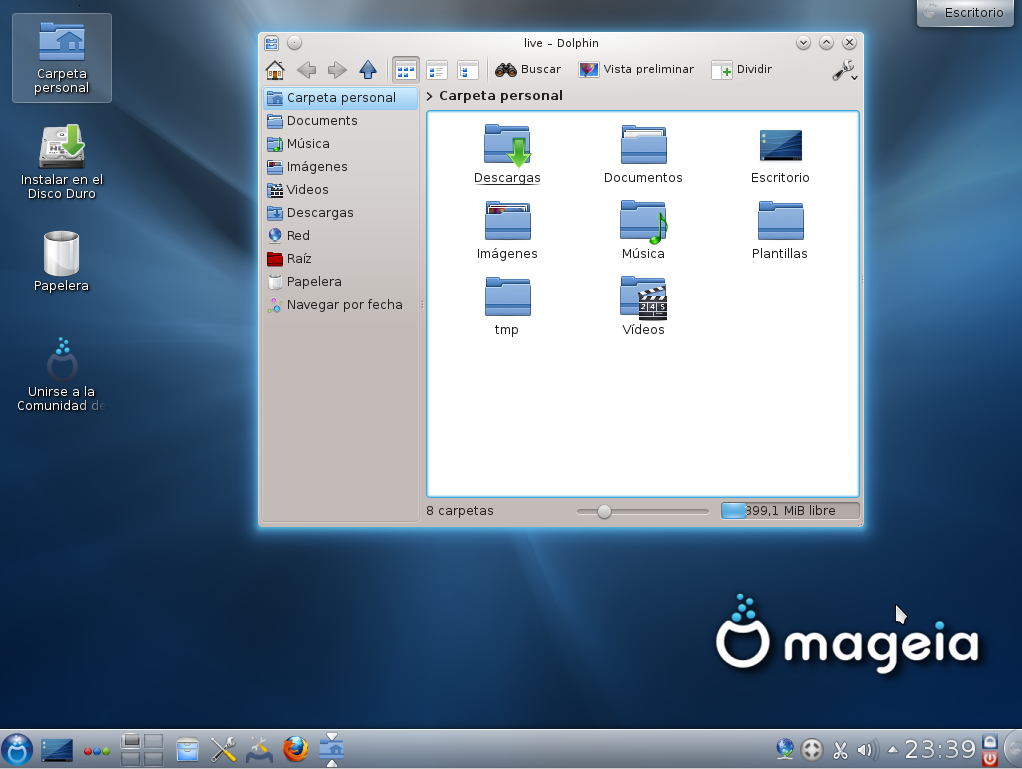Viewport: 1022px width, 769px height.
Task: Click the 8 carpetas status text
Action: [460, 511]
